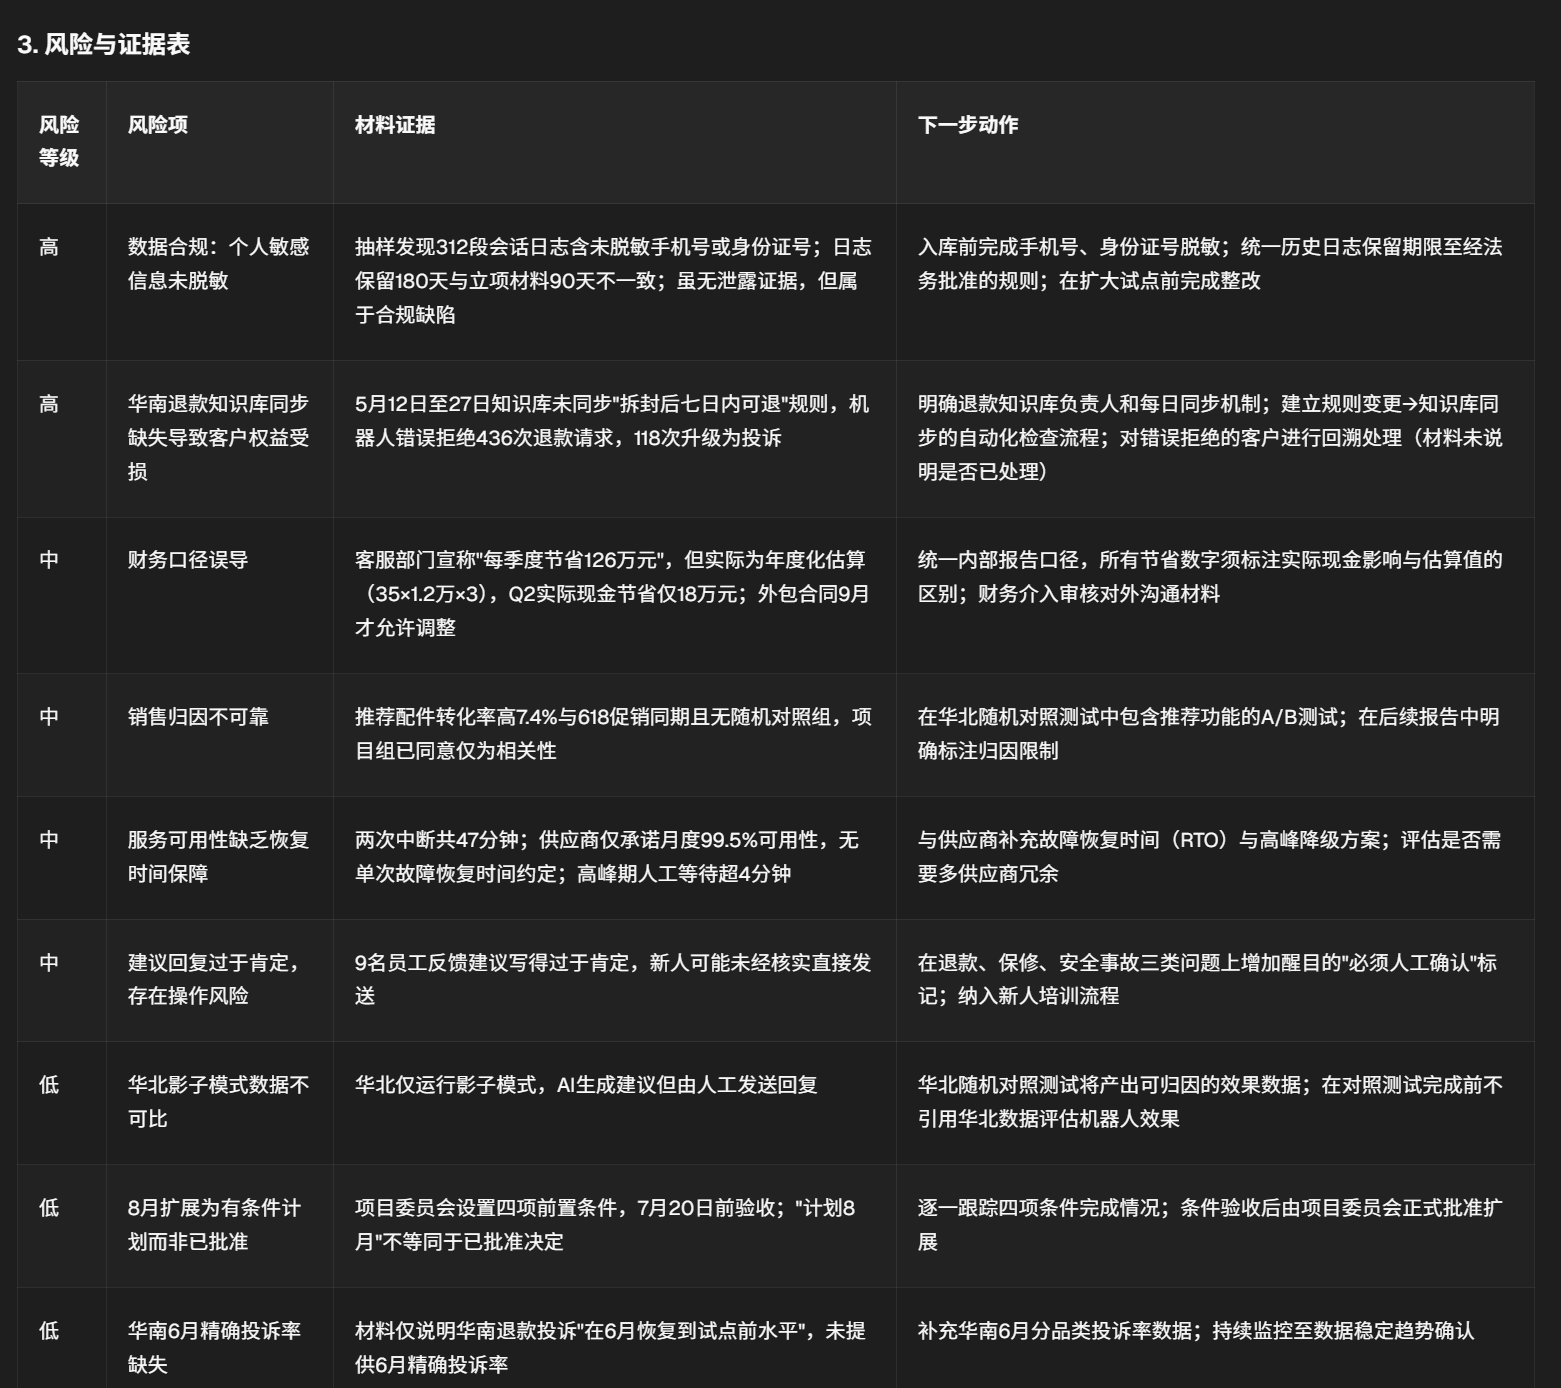
Task: Click the "下一步动作" column header
Action: [x=968, y=125]
